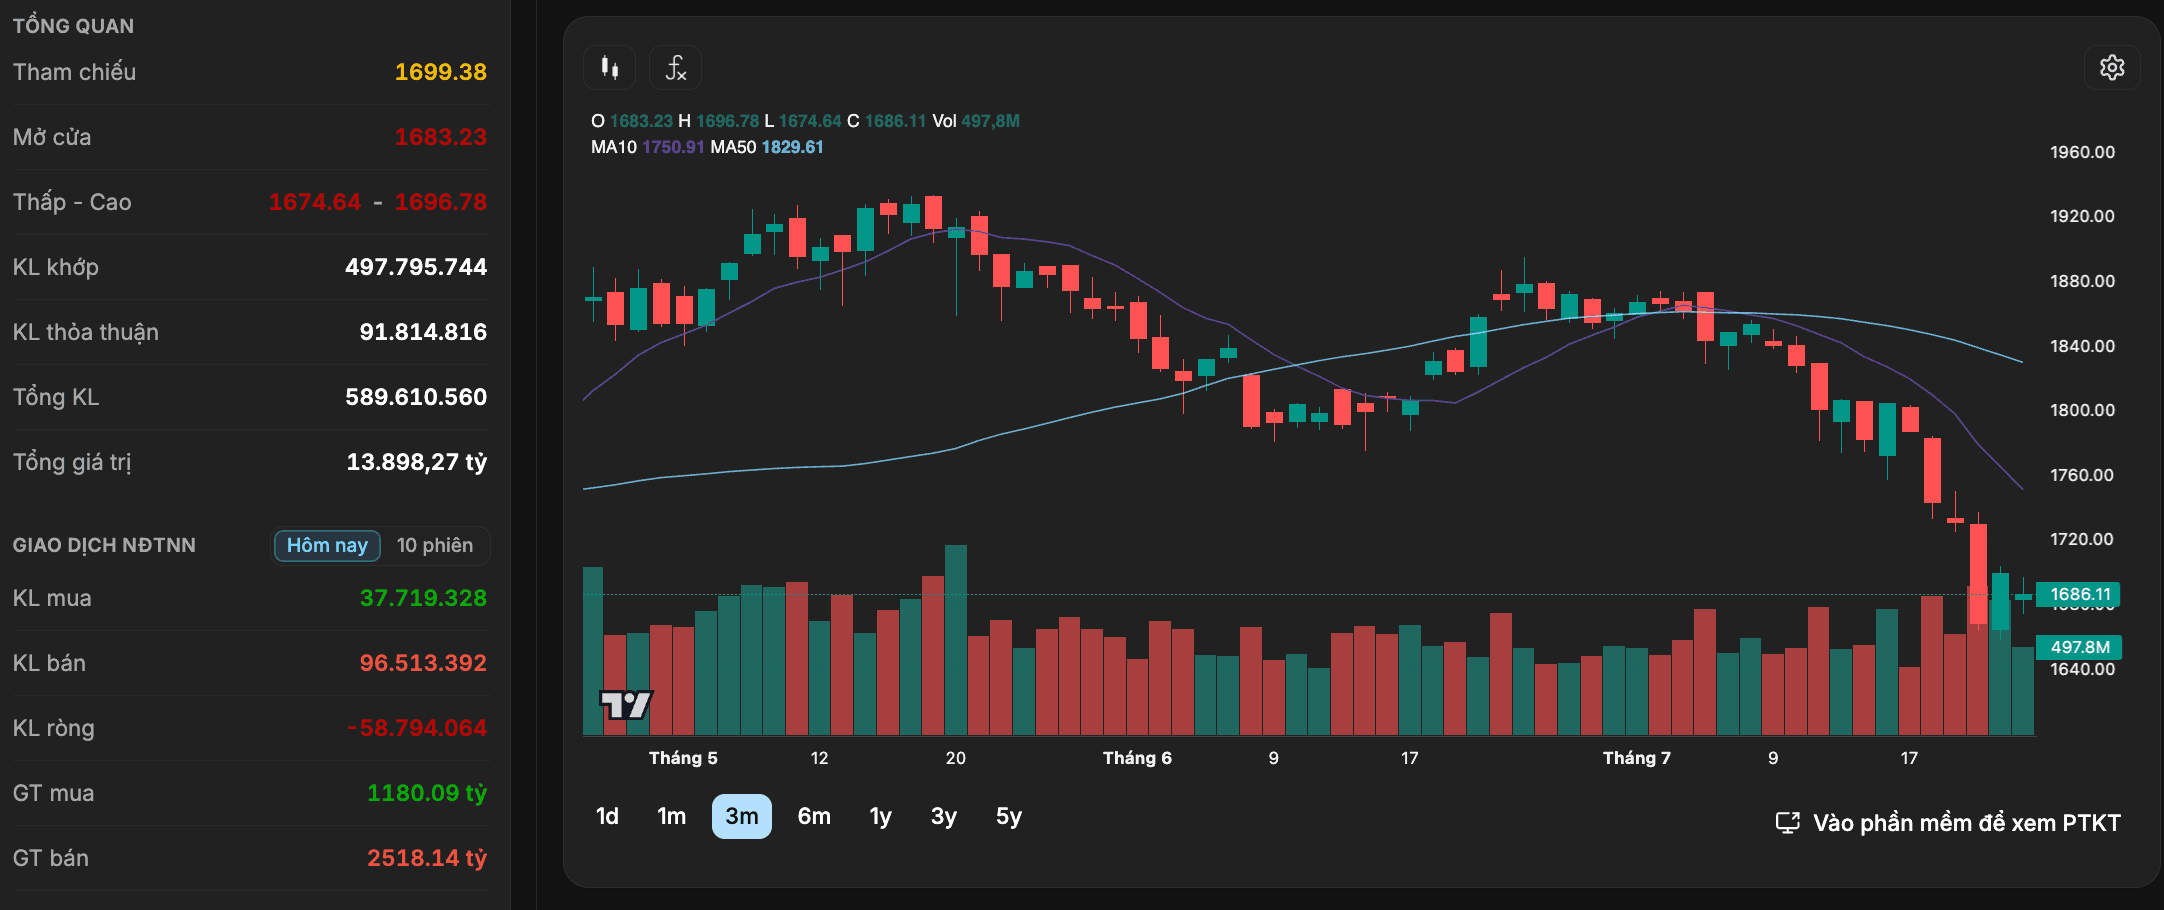Open the candlestick chart type selector
This screenshot has height=910, width=2164.
[x=609, y=68]
